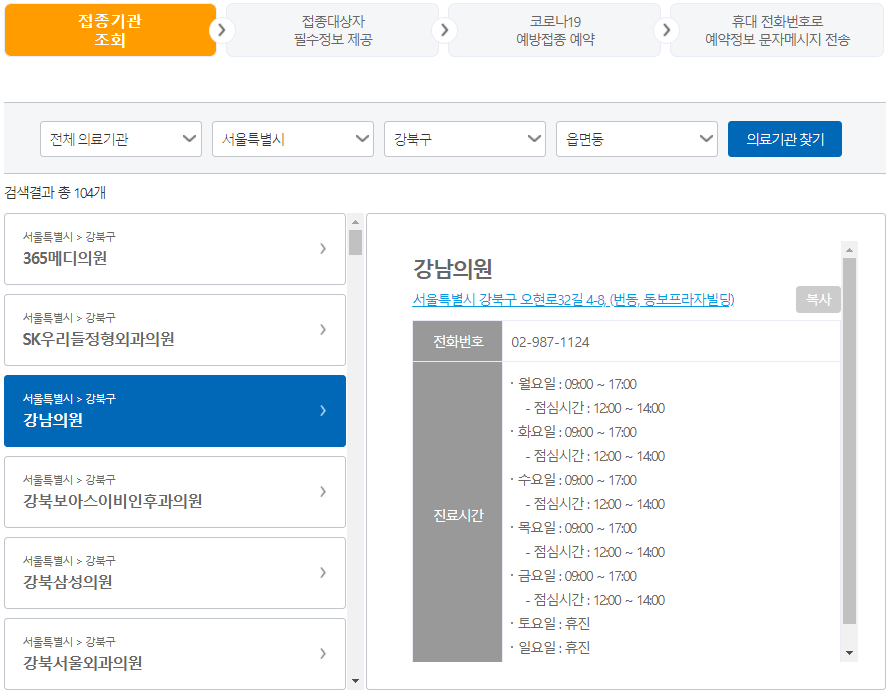This screenshot has height=693, width=888.
Task: Click the phone number 02-987-1124
Action: (x=550, y=342)
